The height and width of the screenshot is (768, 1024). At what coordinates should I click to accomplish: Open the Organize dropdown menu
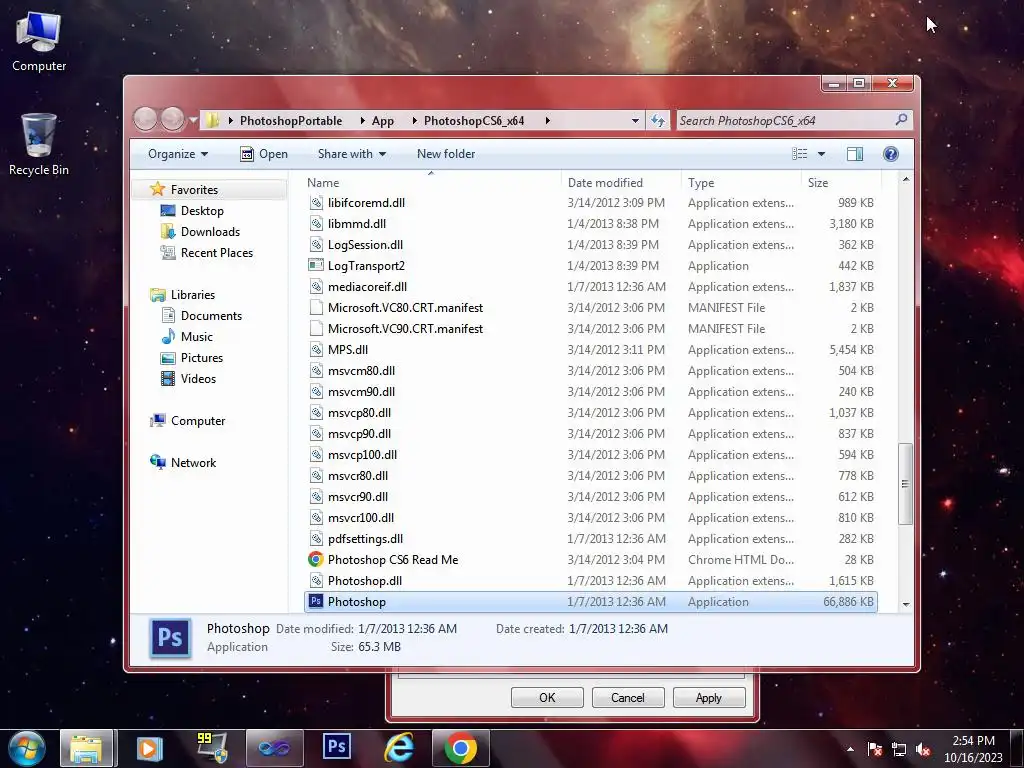tap(178, 153)
